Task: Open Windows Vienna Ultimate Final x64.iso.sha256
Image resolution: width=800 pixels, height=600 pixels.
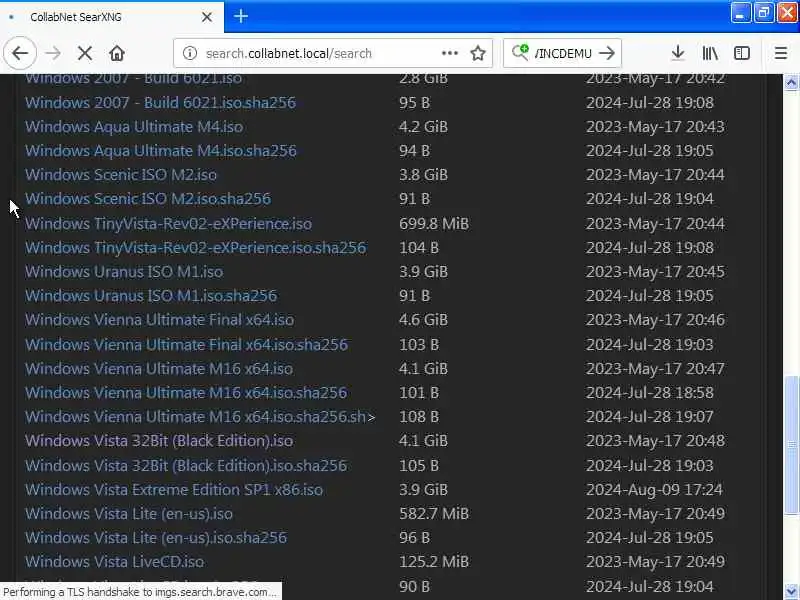Action: pyautogui.click(x=186, y=344)
